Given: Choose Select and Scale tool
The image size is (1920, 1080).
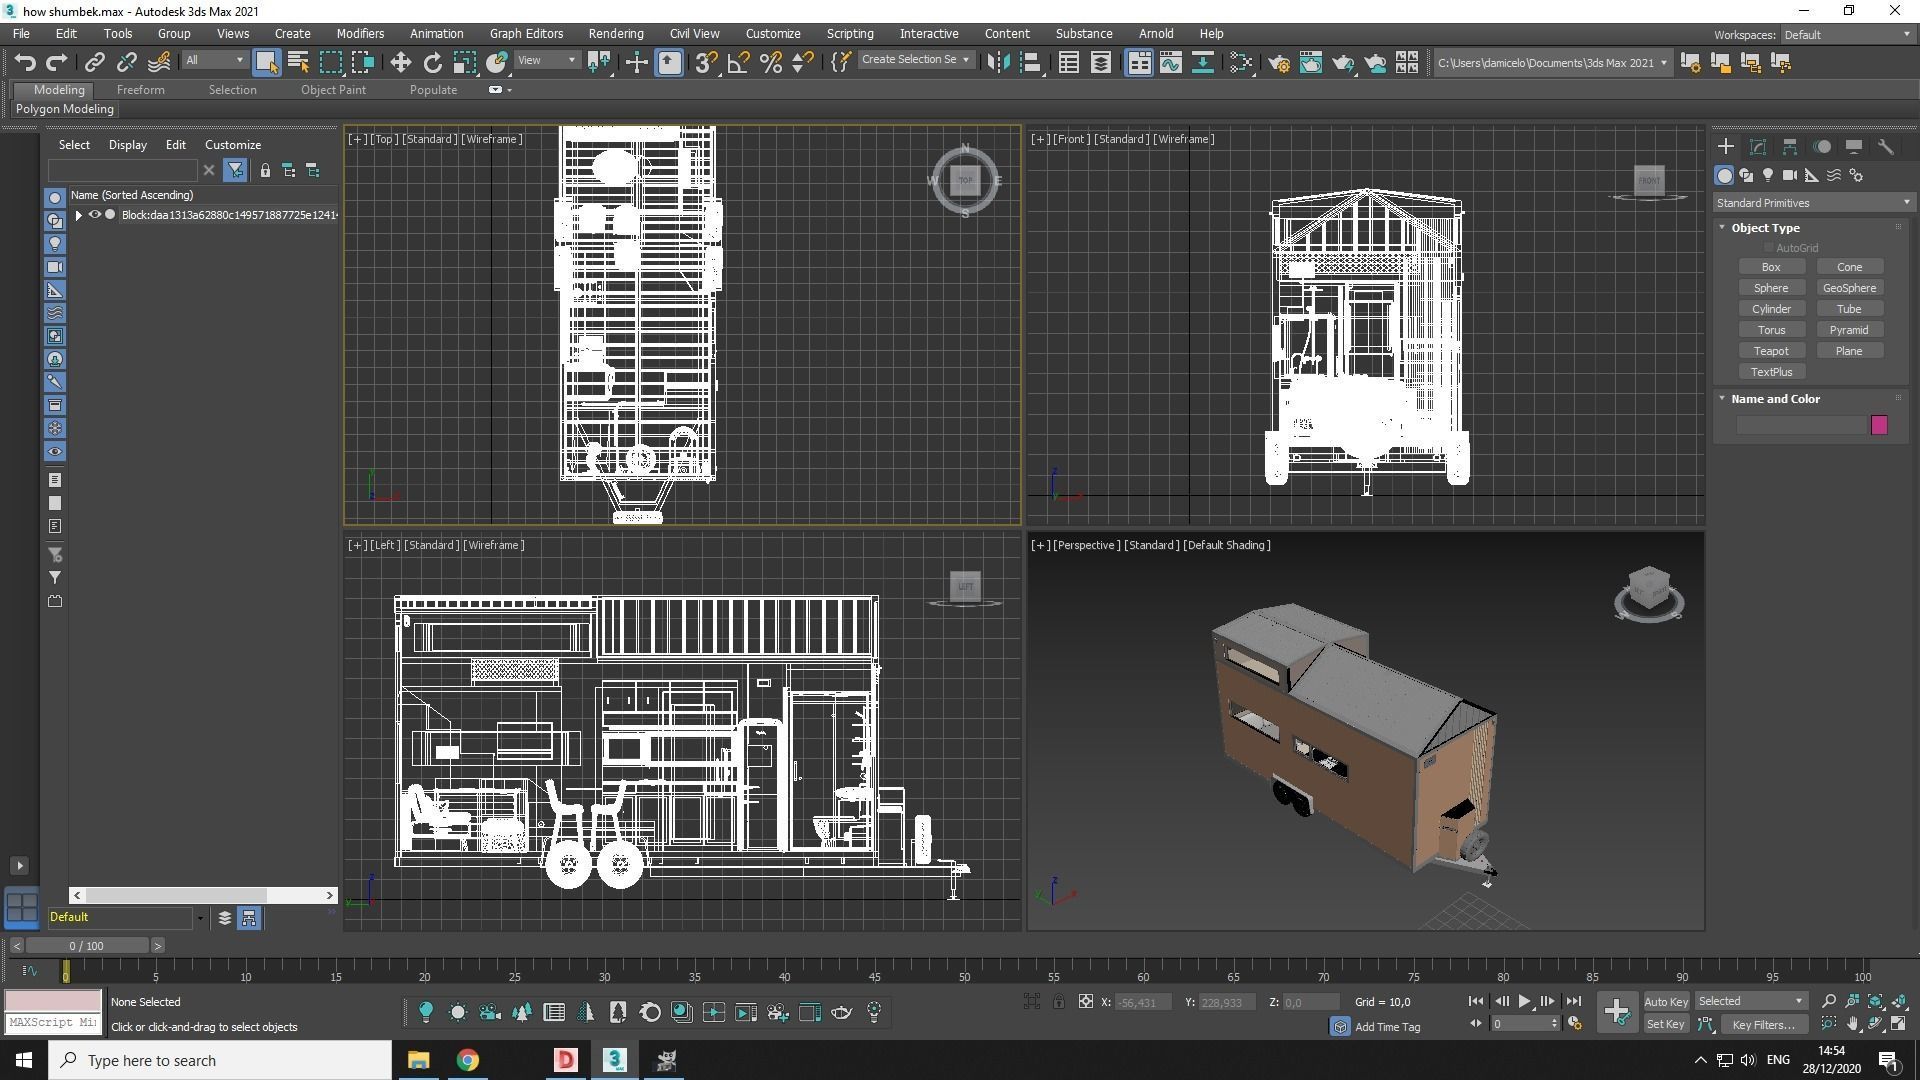Looking at the screenshot, I should click(x=464, y=63).
